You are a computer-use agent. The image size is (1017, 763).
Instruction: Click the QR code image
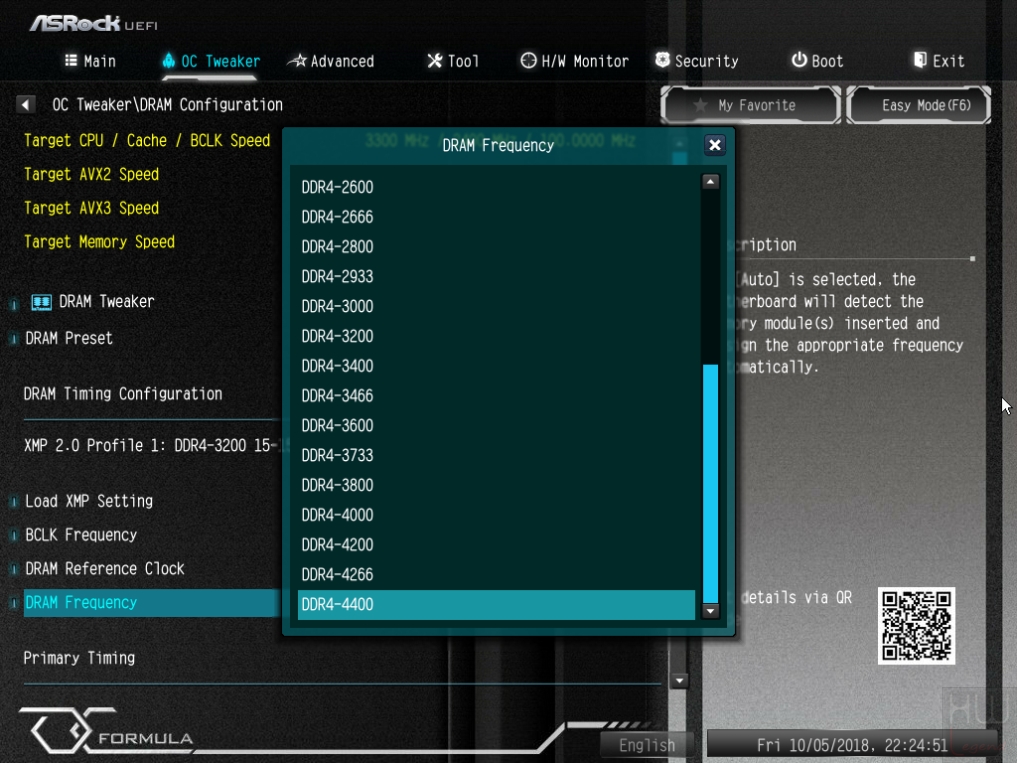pos(916,626)
